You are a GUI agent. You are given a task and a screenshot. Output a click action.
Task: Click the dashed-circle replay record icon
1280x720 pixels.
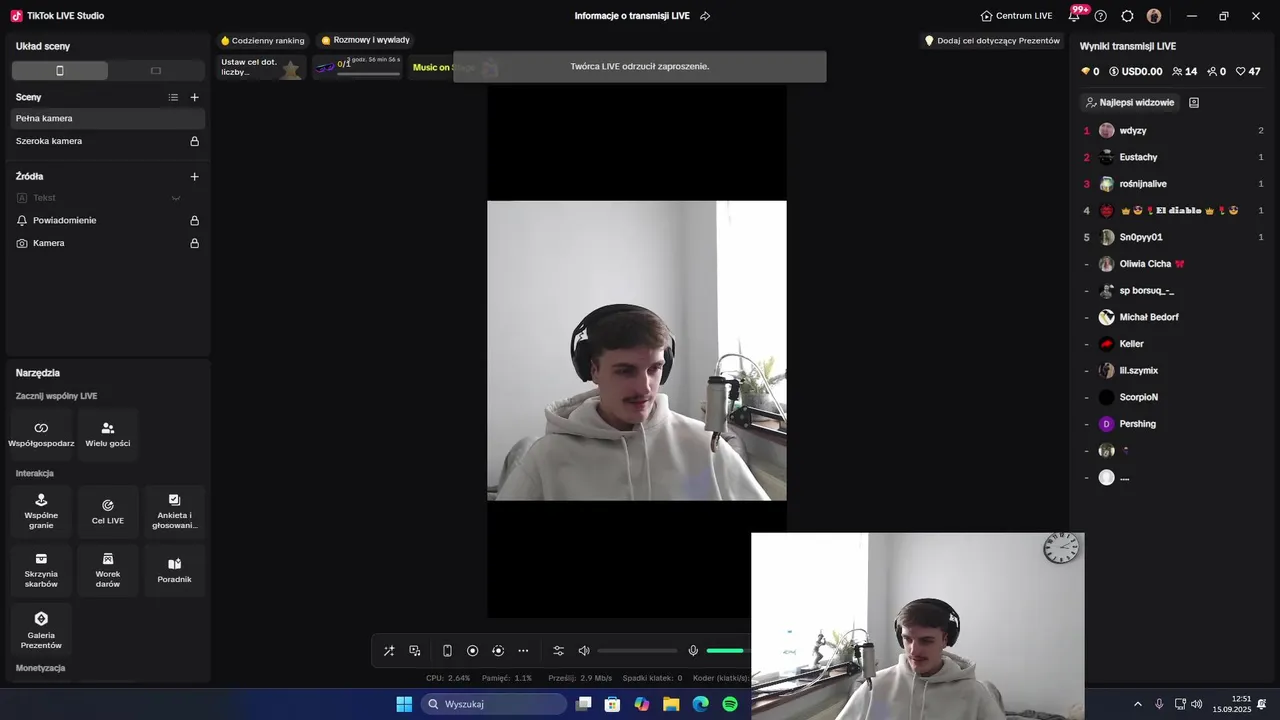point(498,651)
